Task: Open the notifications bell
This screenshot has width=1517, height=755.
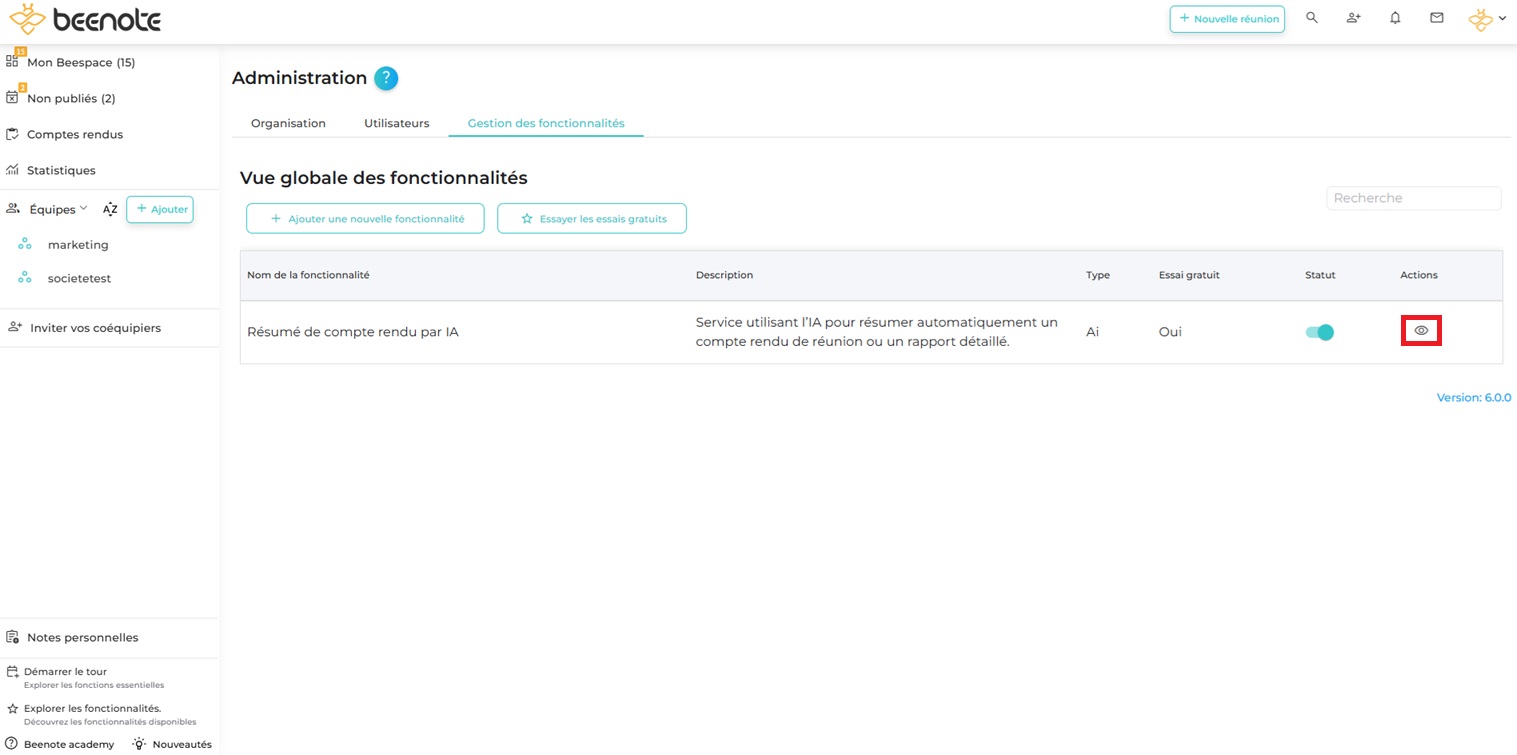Action: pos(1395,18)
